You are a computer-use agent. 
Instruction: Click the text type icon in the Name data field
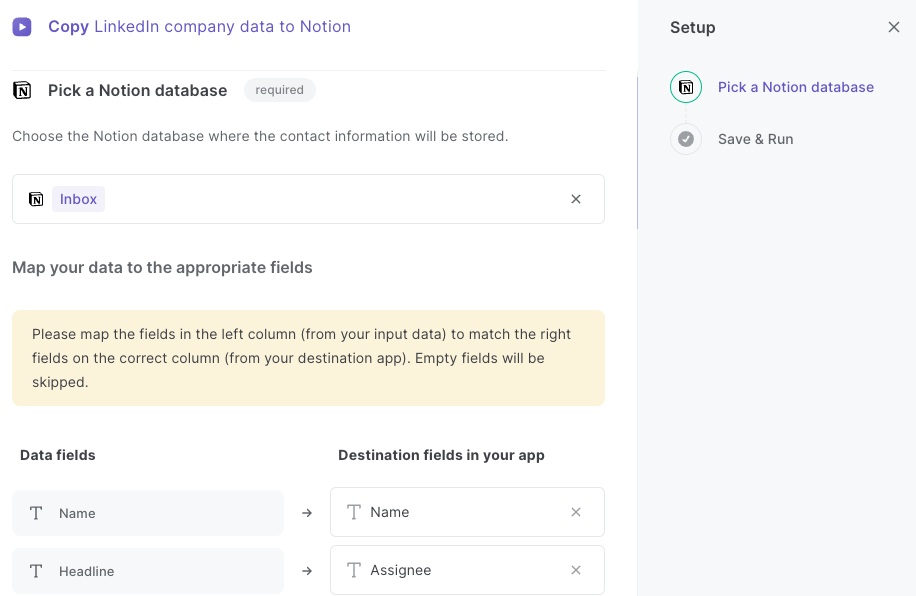(x=36, y=513)
